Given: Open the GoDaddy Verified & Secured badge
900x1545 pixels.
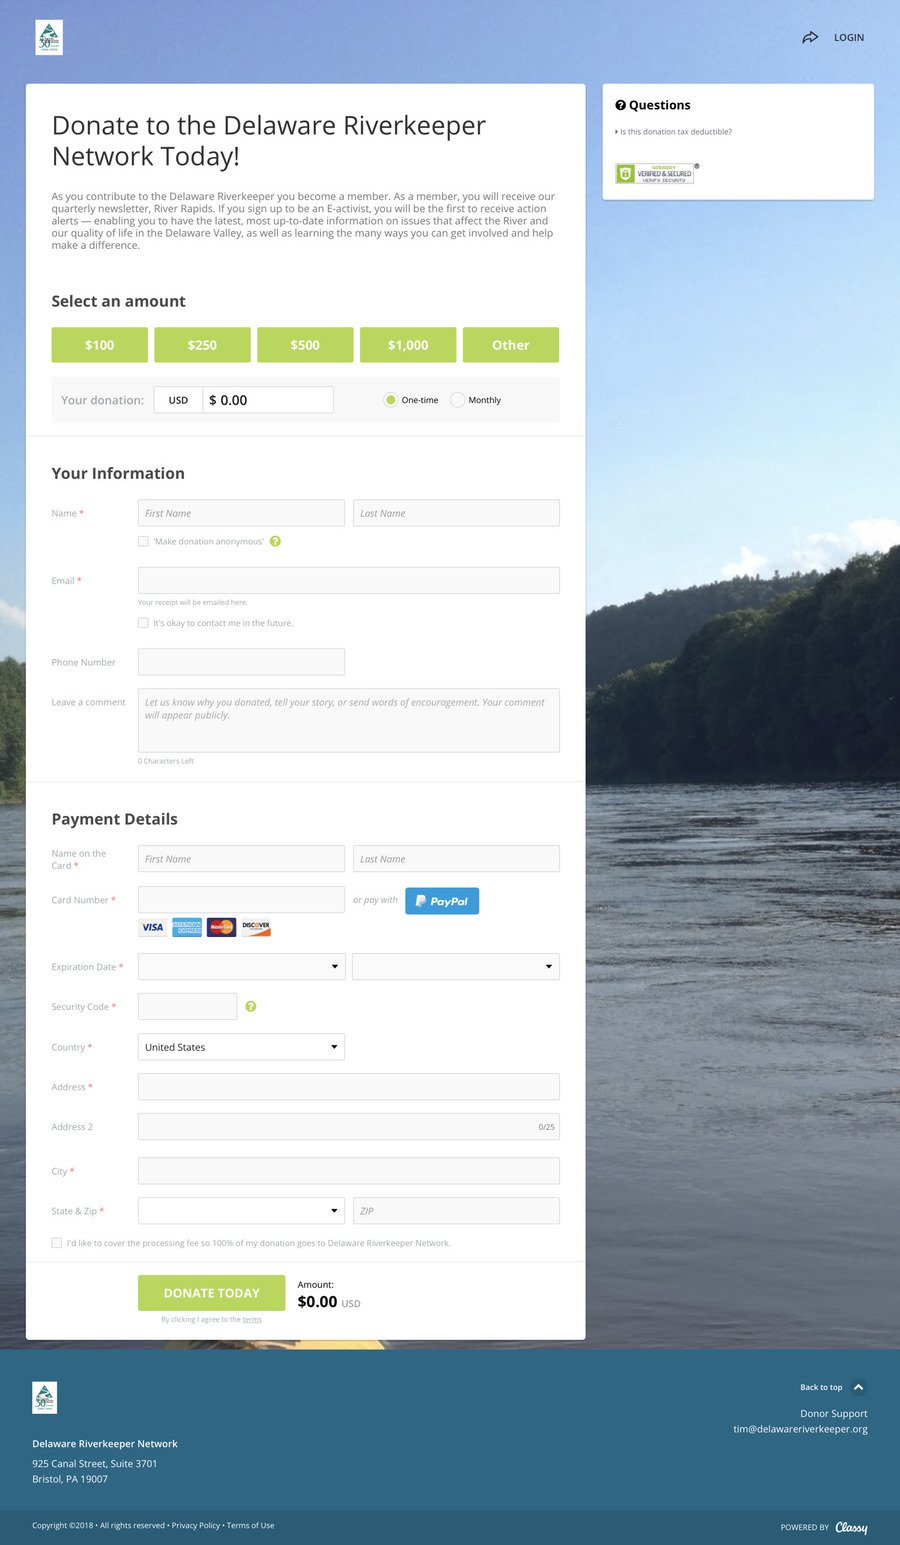Looking at the screenshot, I should (x=656, y=173).
